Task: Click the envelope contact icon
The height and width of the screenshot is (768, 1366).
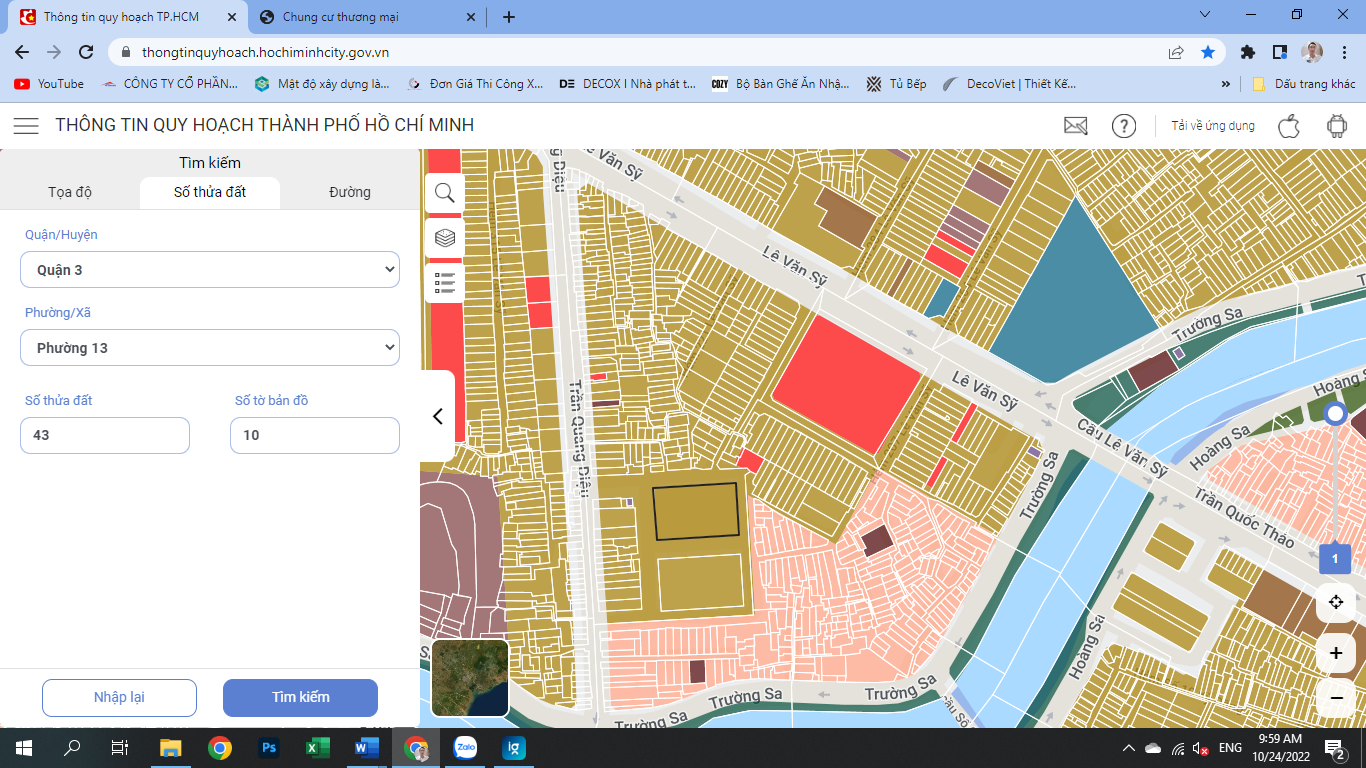Action: (x=1075, y=125)
